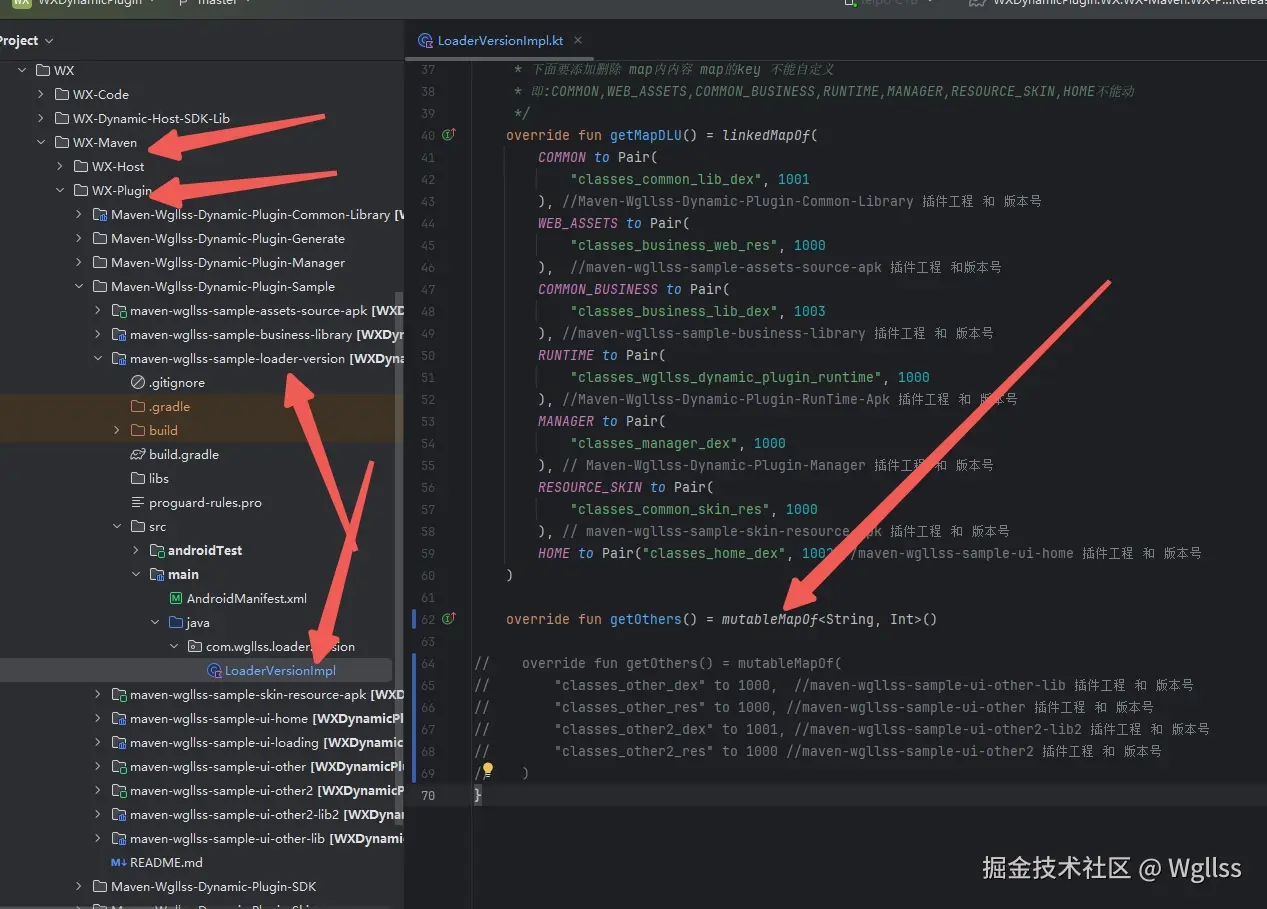Click the version number 1001
The image size is (1267, 909).
coord(794,179)
